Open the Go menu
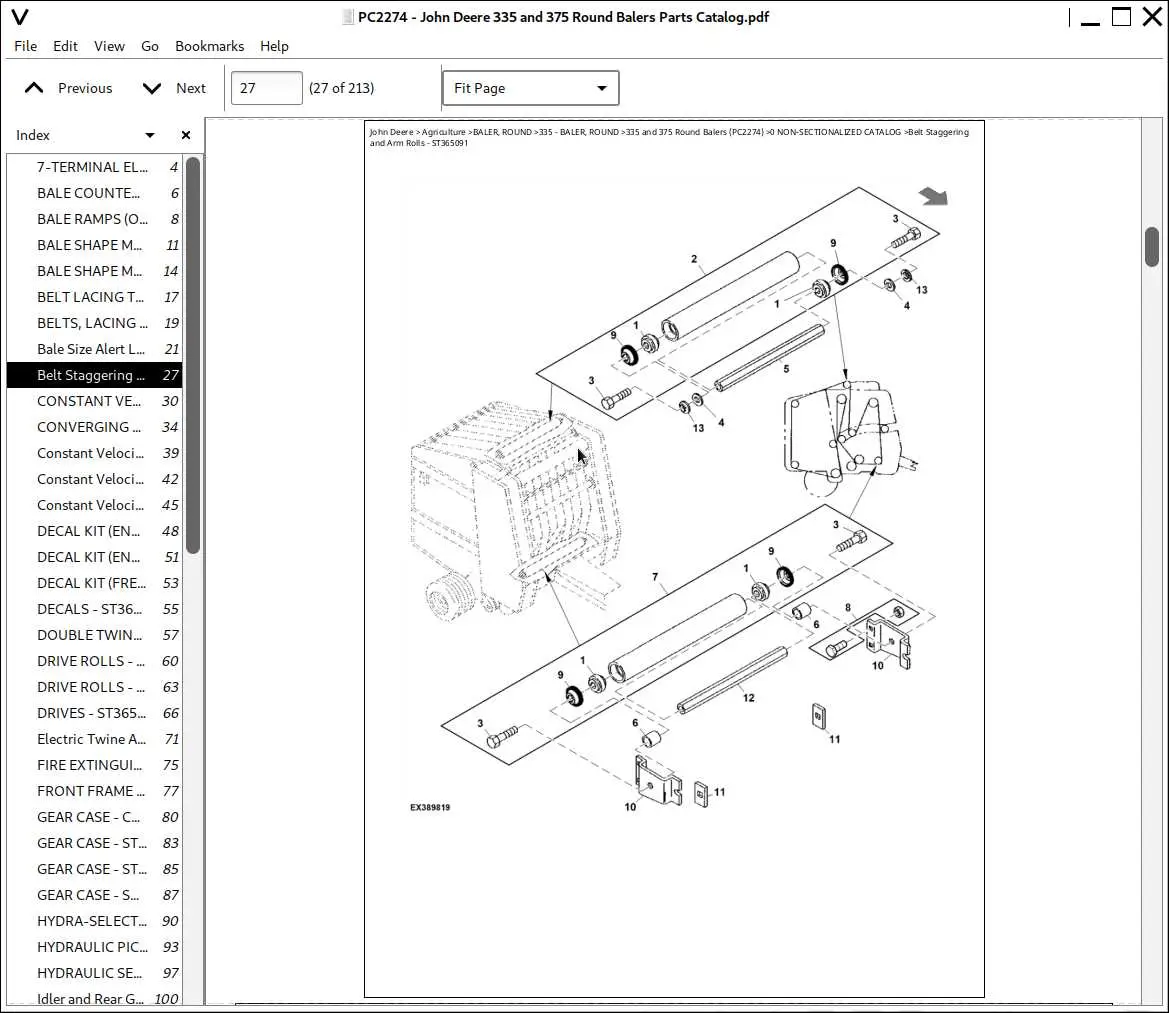1169x1013 pixels. (150, 46)
